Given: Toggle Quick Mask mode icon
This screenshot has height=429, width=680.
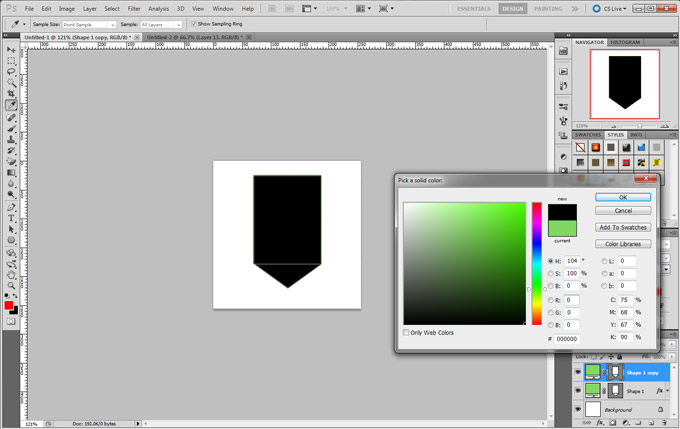Looking at the screenshot, I should 11,321.
